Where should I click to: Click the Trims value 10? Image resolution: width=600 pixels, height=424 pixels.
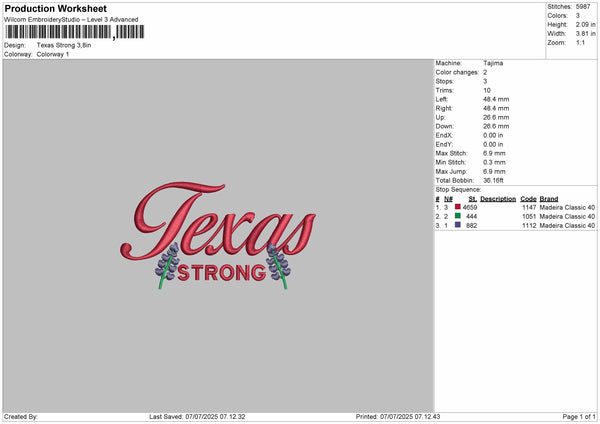click(486, 90)
